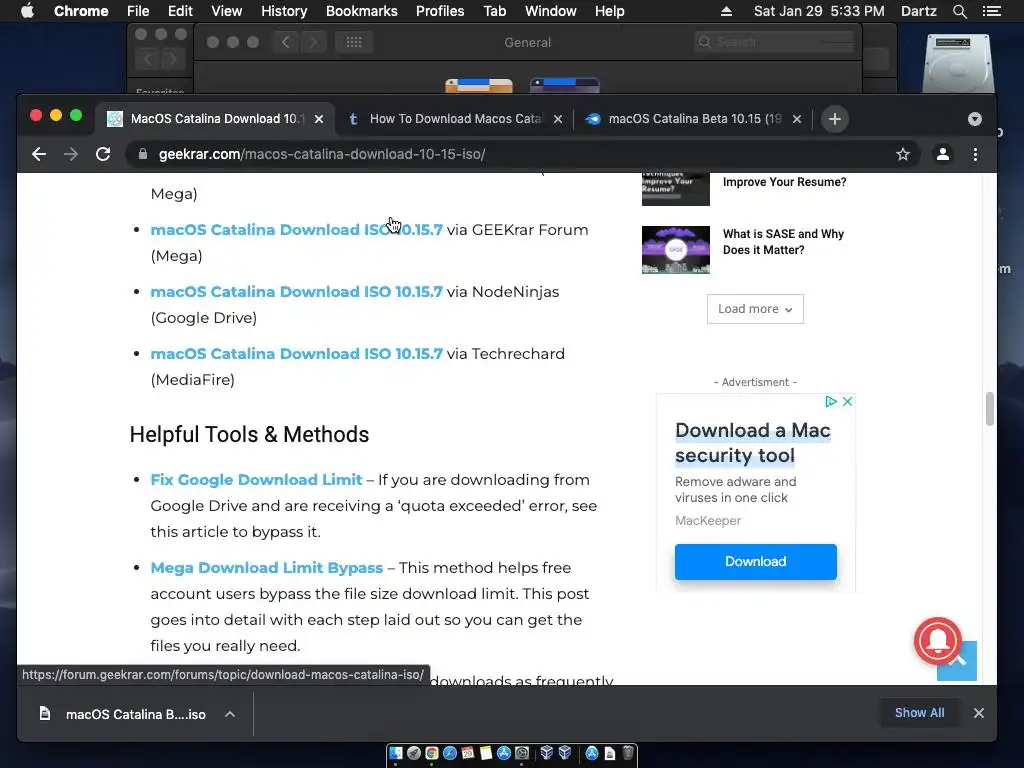Close the macOS Catalina Beta 10.15 tab
The height and width of the screenshot is (768, 1024).
point(797,119)
